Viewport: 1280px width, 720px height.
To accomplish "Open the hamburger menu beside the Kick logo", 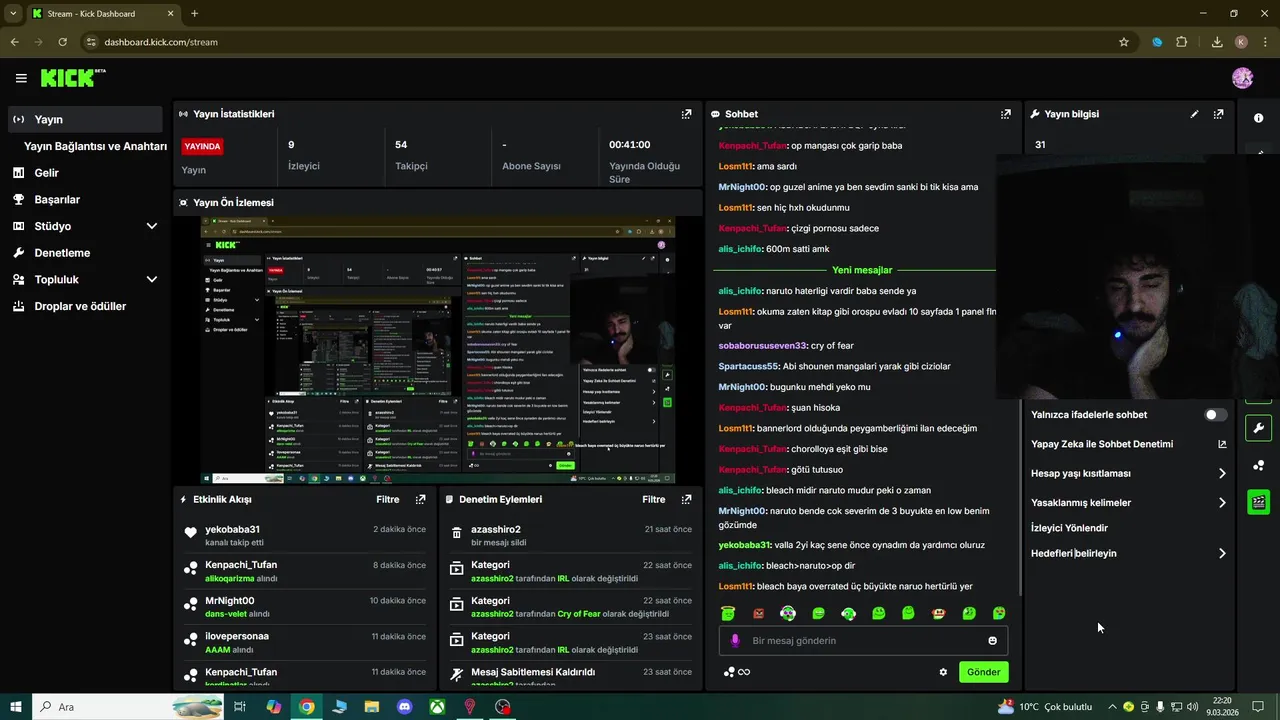I will coord(21,78).
